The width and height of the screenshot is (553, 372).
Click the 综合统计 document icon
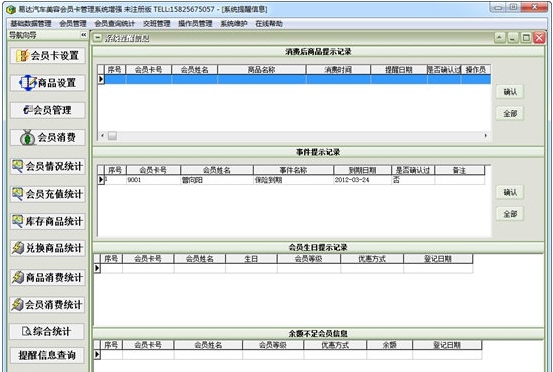[x=26, y=331]
